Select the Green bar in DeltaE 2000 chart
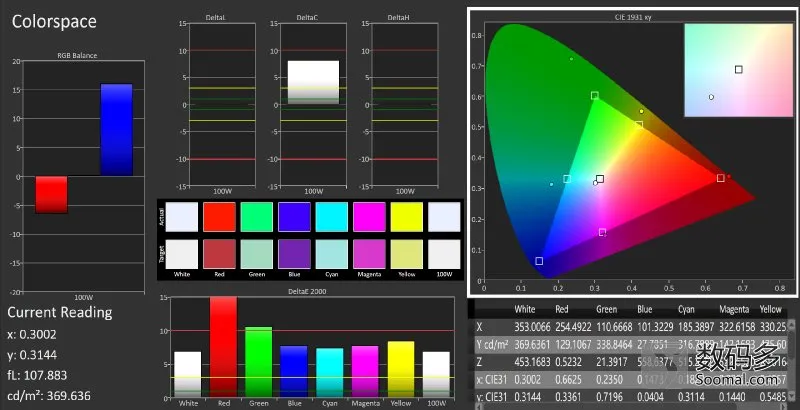The height and width of the screenshot is (410, 800). click(x=259, y=362)
